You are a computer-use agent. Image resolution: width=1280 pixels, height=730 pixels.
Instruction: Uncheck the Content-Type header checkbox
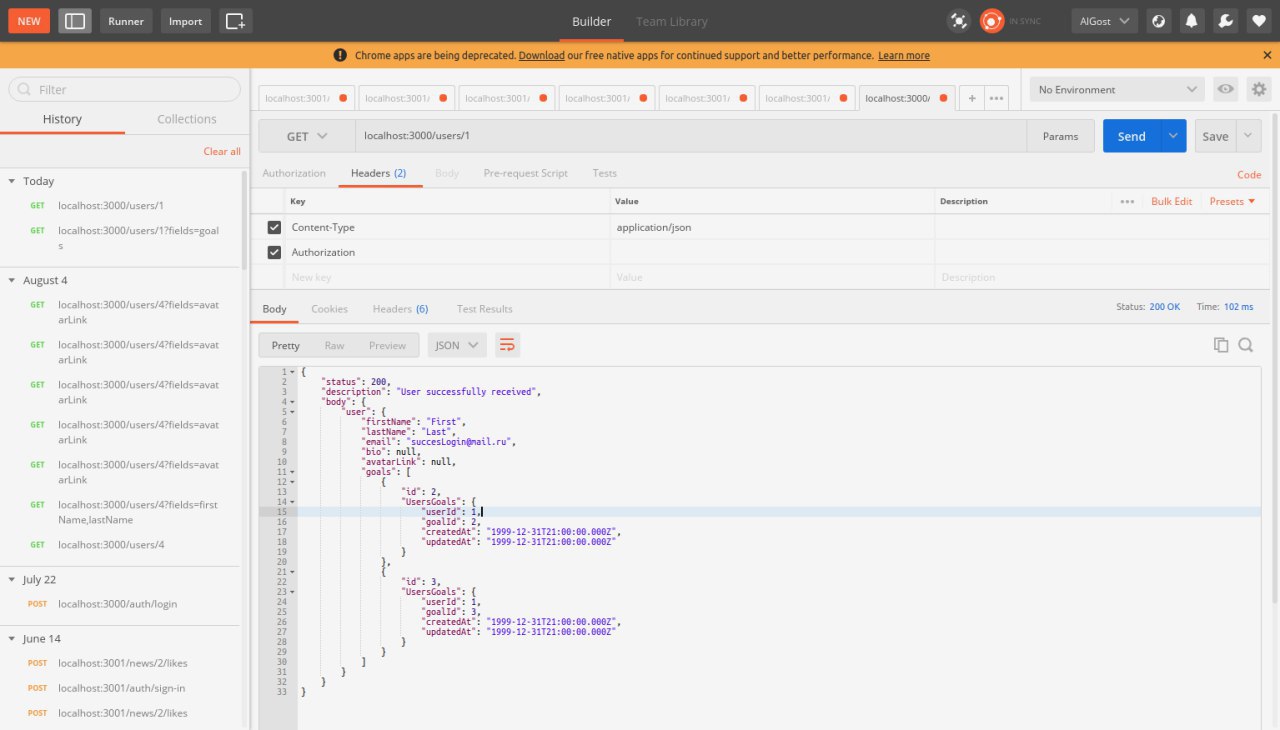(x=274, y=227)
